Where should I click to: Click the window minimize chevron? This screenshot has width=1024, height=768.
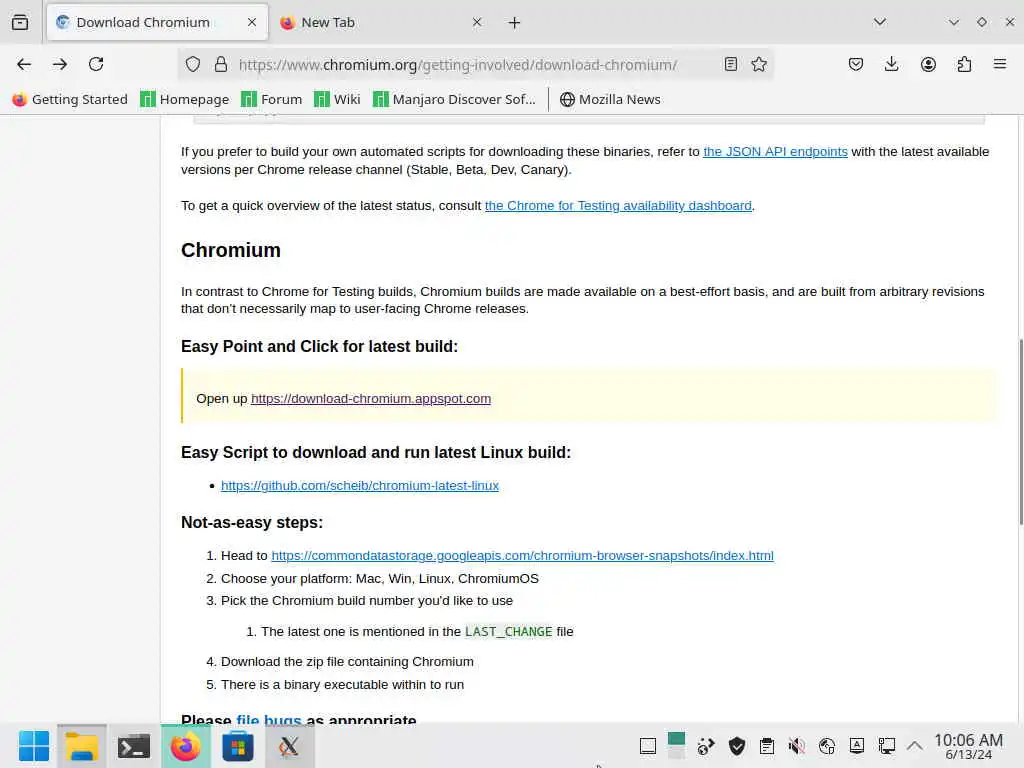click(953, 22)
